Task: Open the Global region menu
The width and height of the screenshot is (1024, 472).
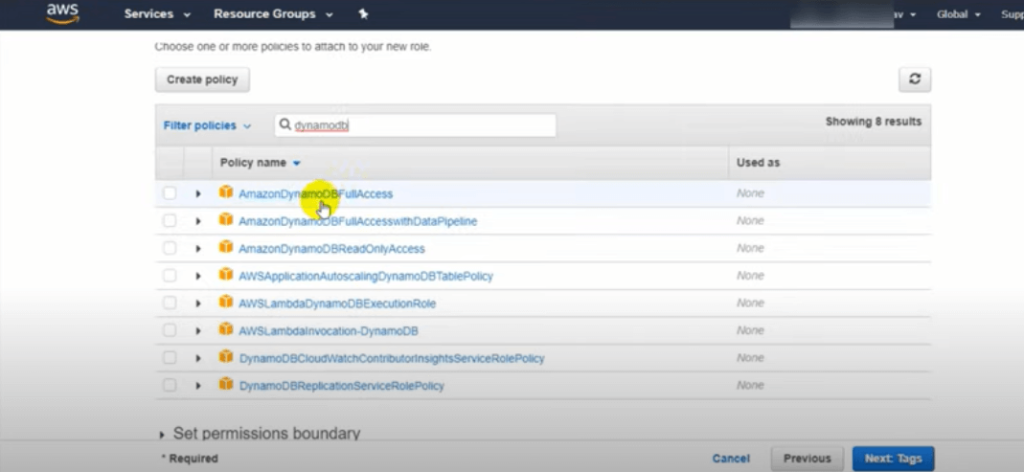Action: coord(958,14)
